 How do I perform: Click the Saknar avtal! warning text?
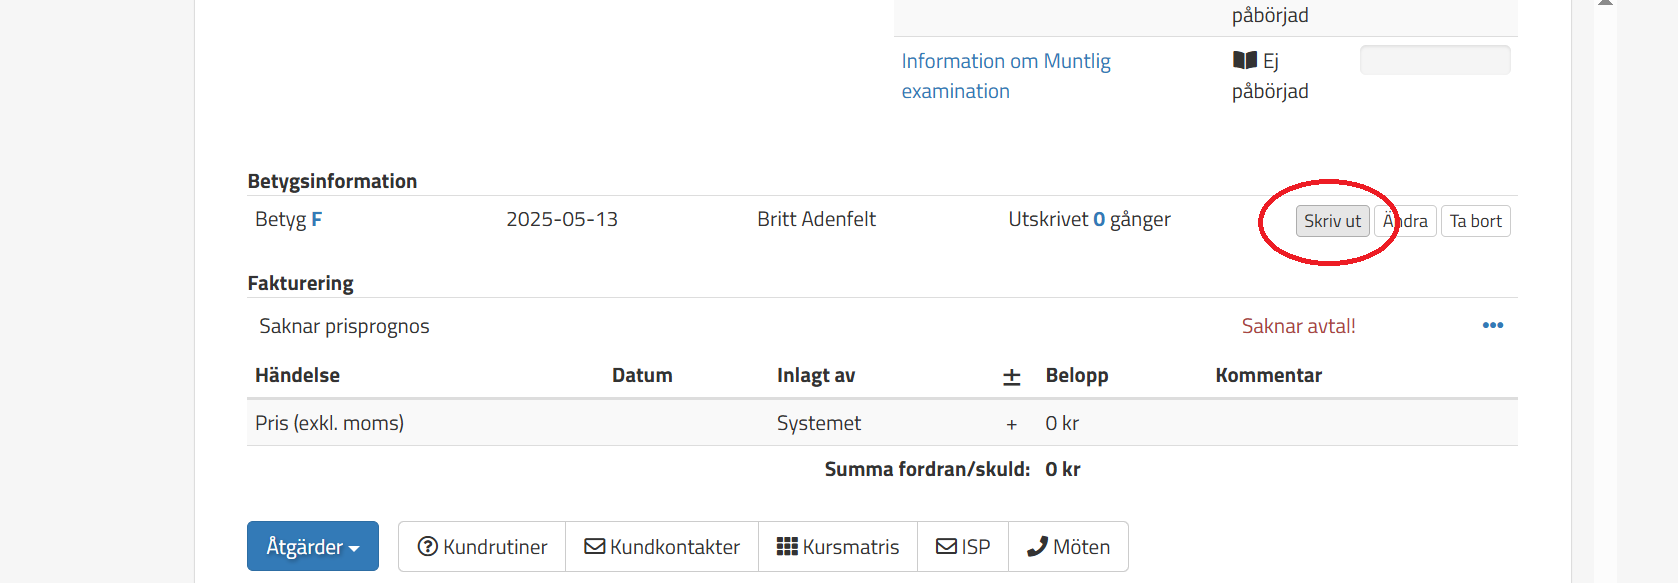pos(1299,326)
